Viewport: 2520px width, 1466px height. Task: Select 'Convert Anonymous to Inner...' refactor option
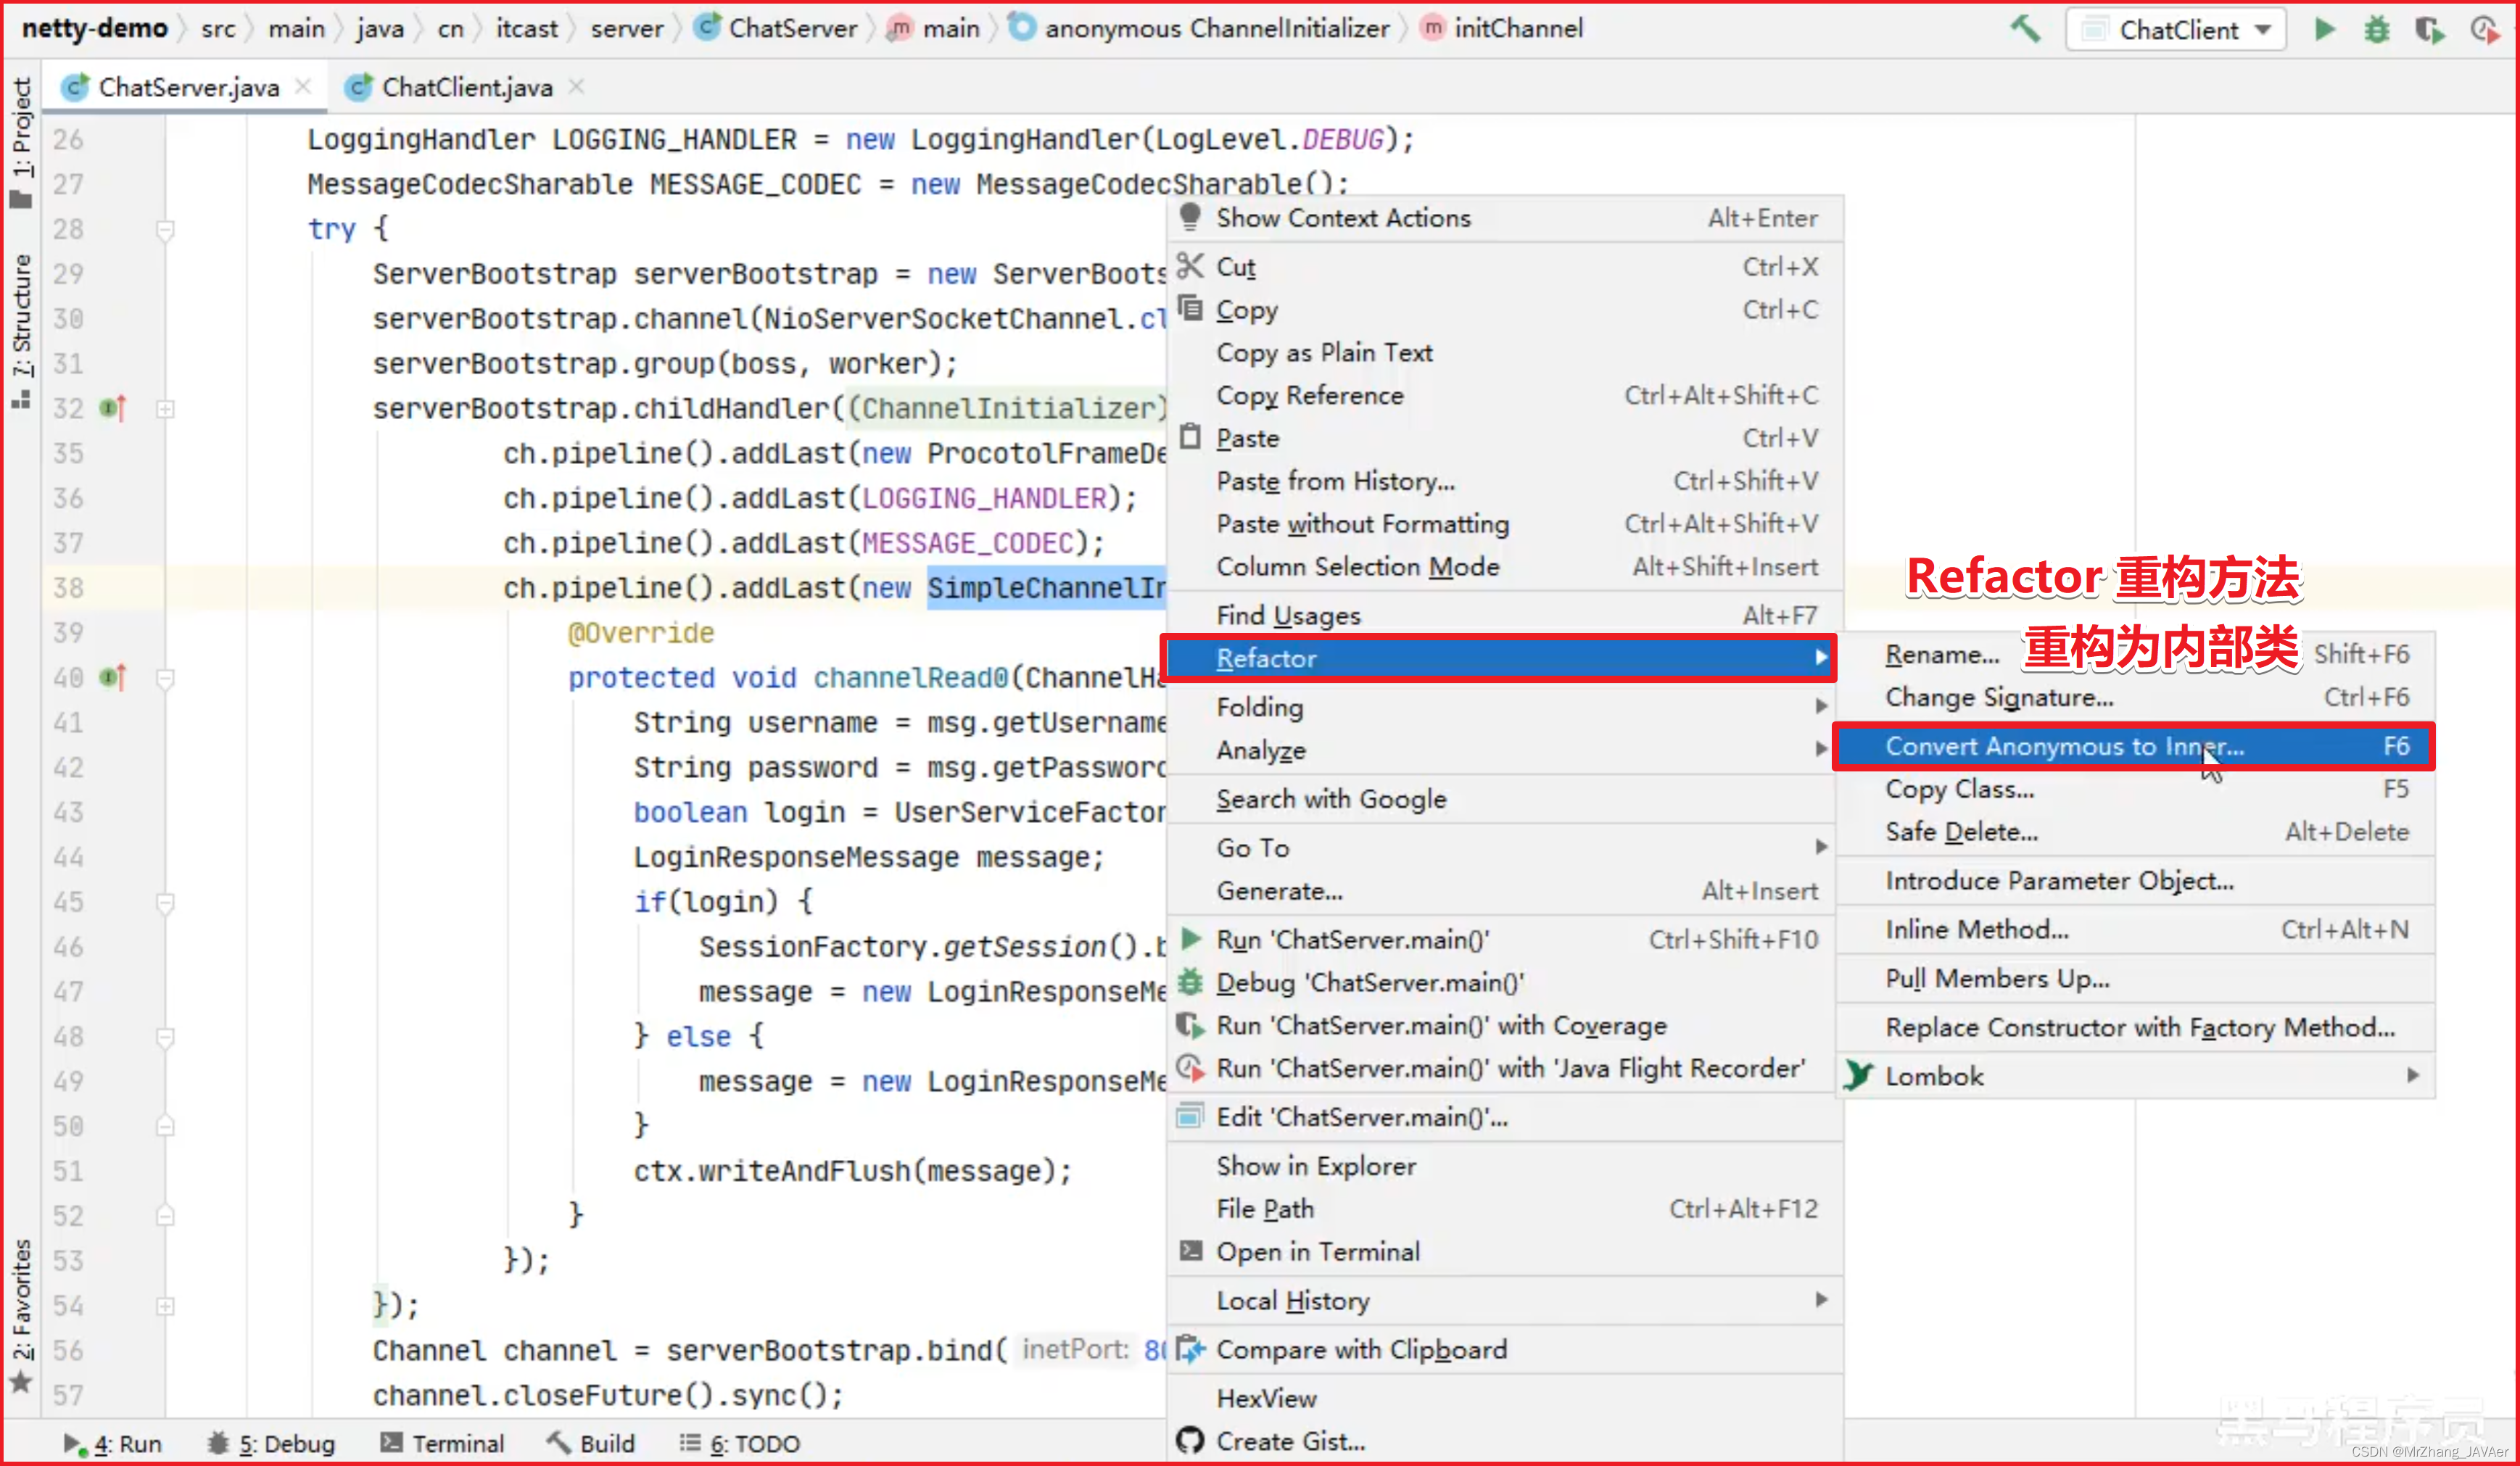(2065, 745)
